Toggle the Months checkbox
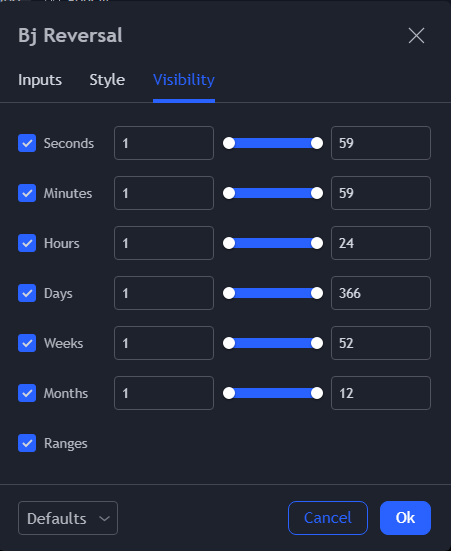This screenshot has height=551, width=451. [27, 393]
